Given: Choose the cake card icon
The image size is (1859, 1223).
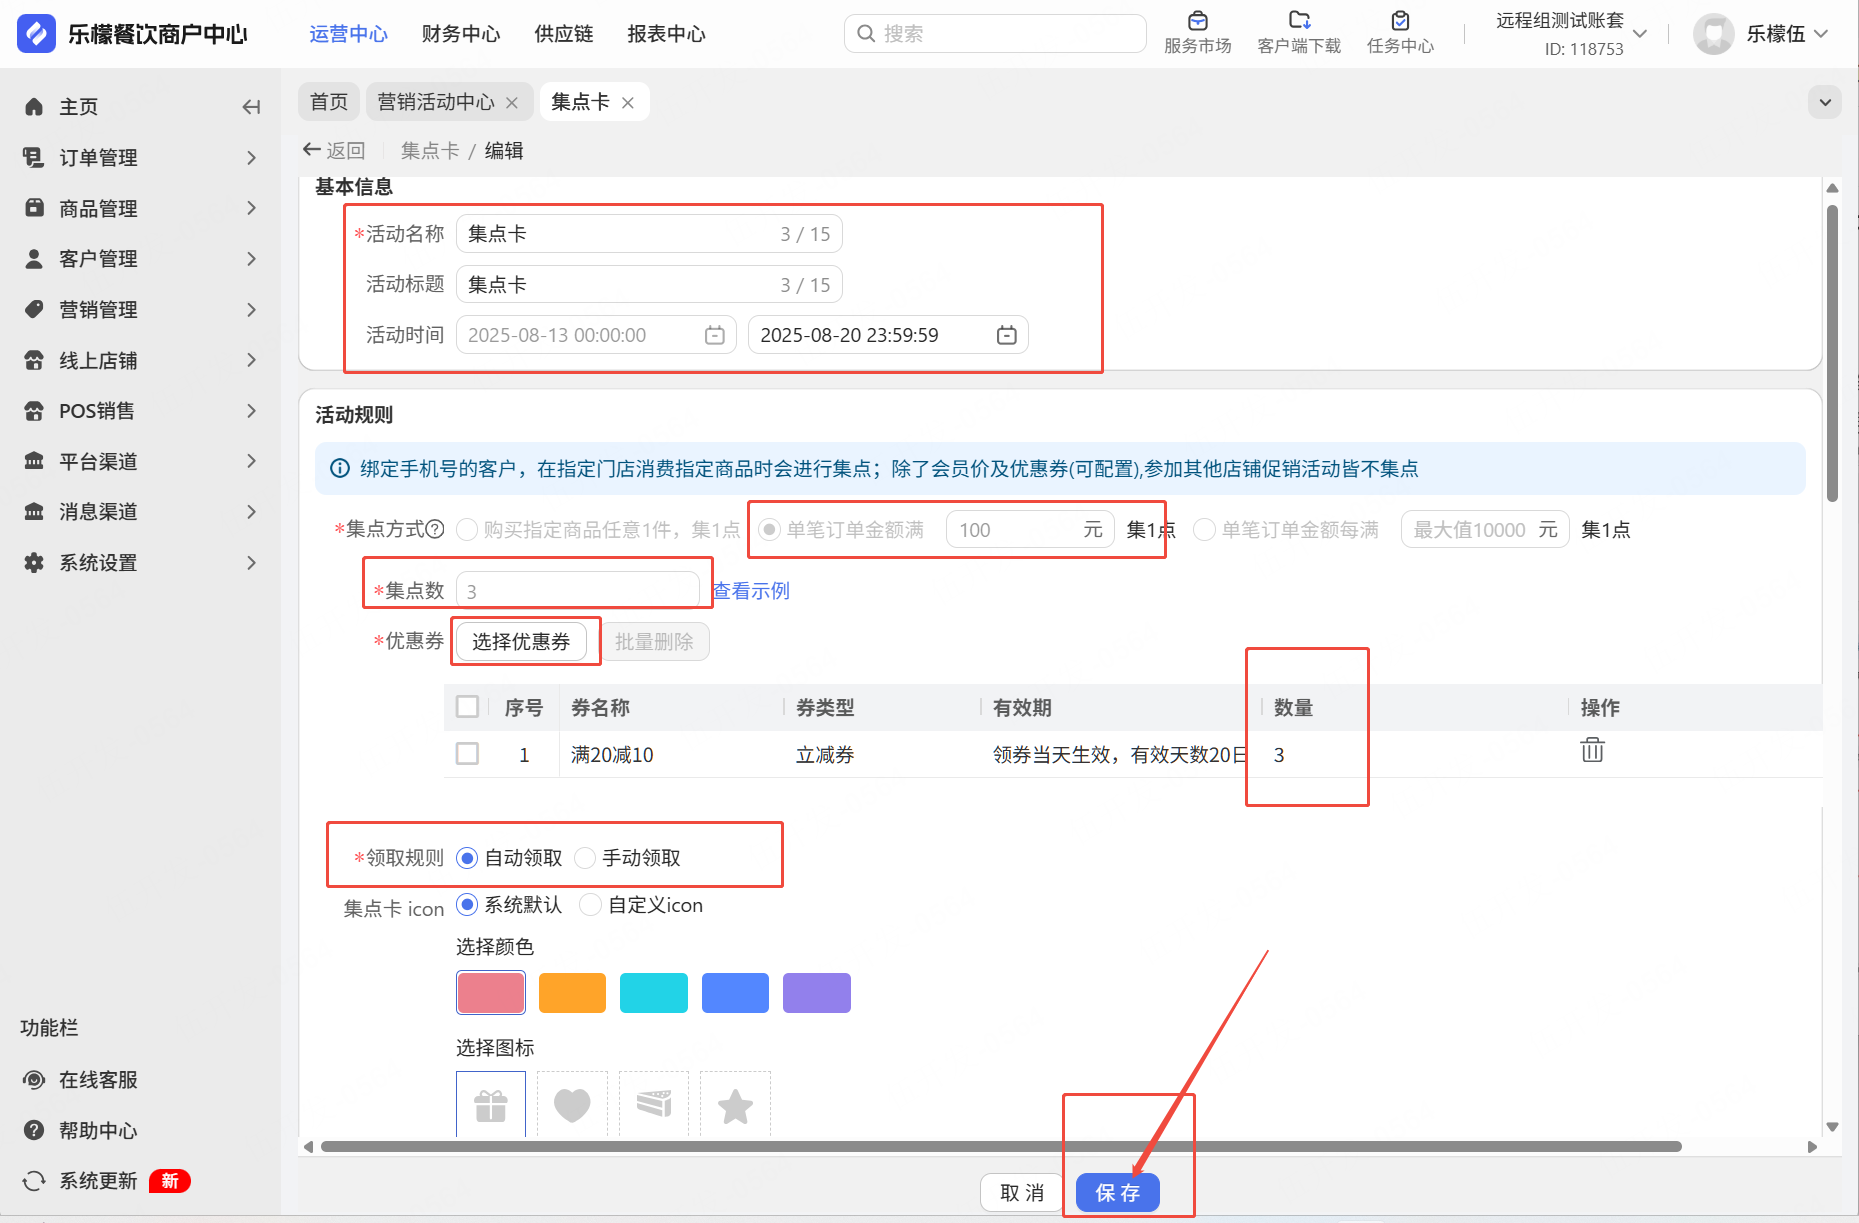Looking at the screenshot, I should (654, 1104).
